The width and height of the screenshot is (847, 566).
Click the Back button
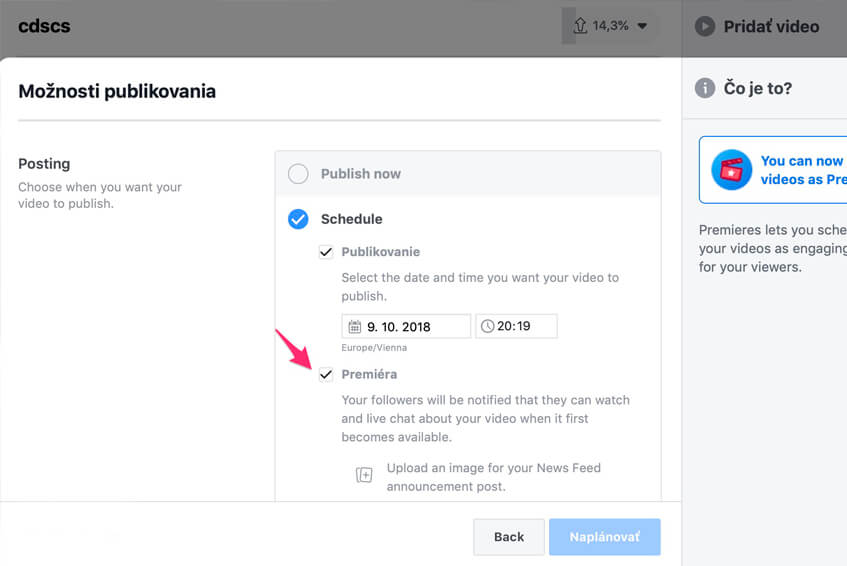coord(509,537)
